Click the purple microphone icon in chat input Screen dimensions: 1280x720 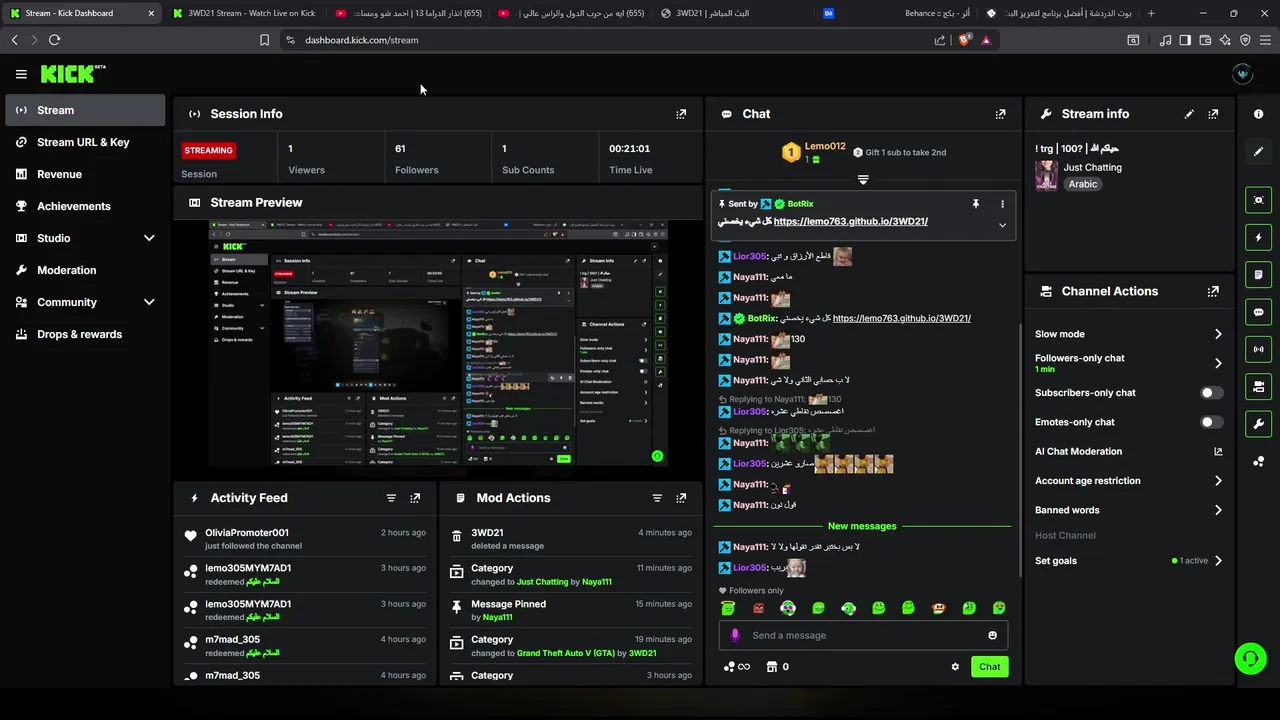click(735, 635)
